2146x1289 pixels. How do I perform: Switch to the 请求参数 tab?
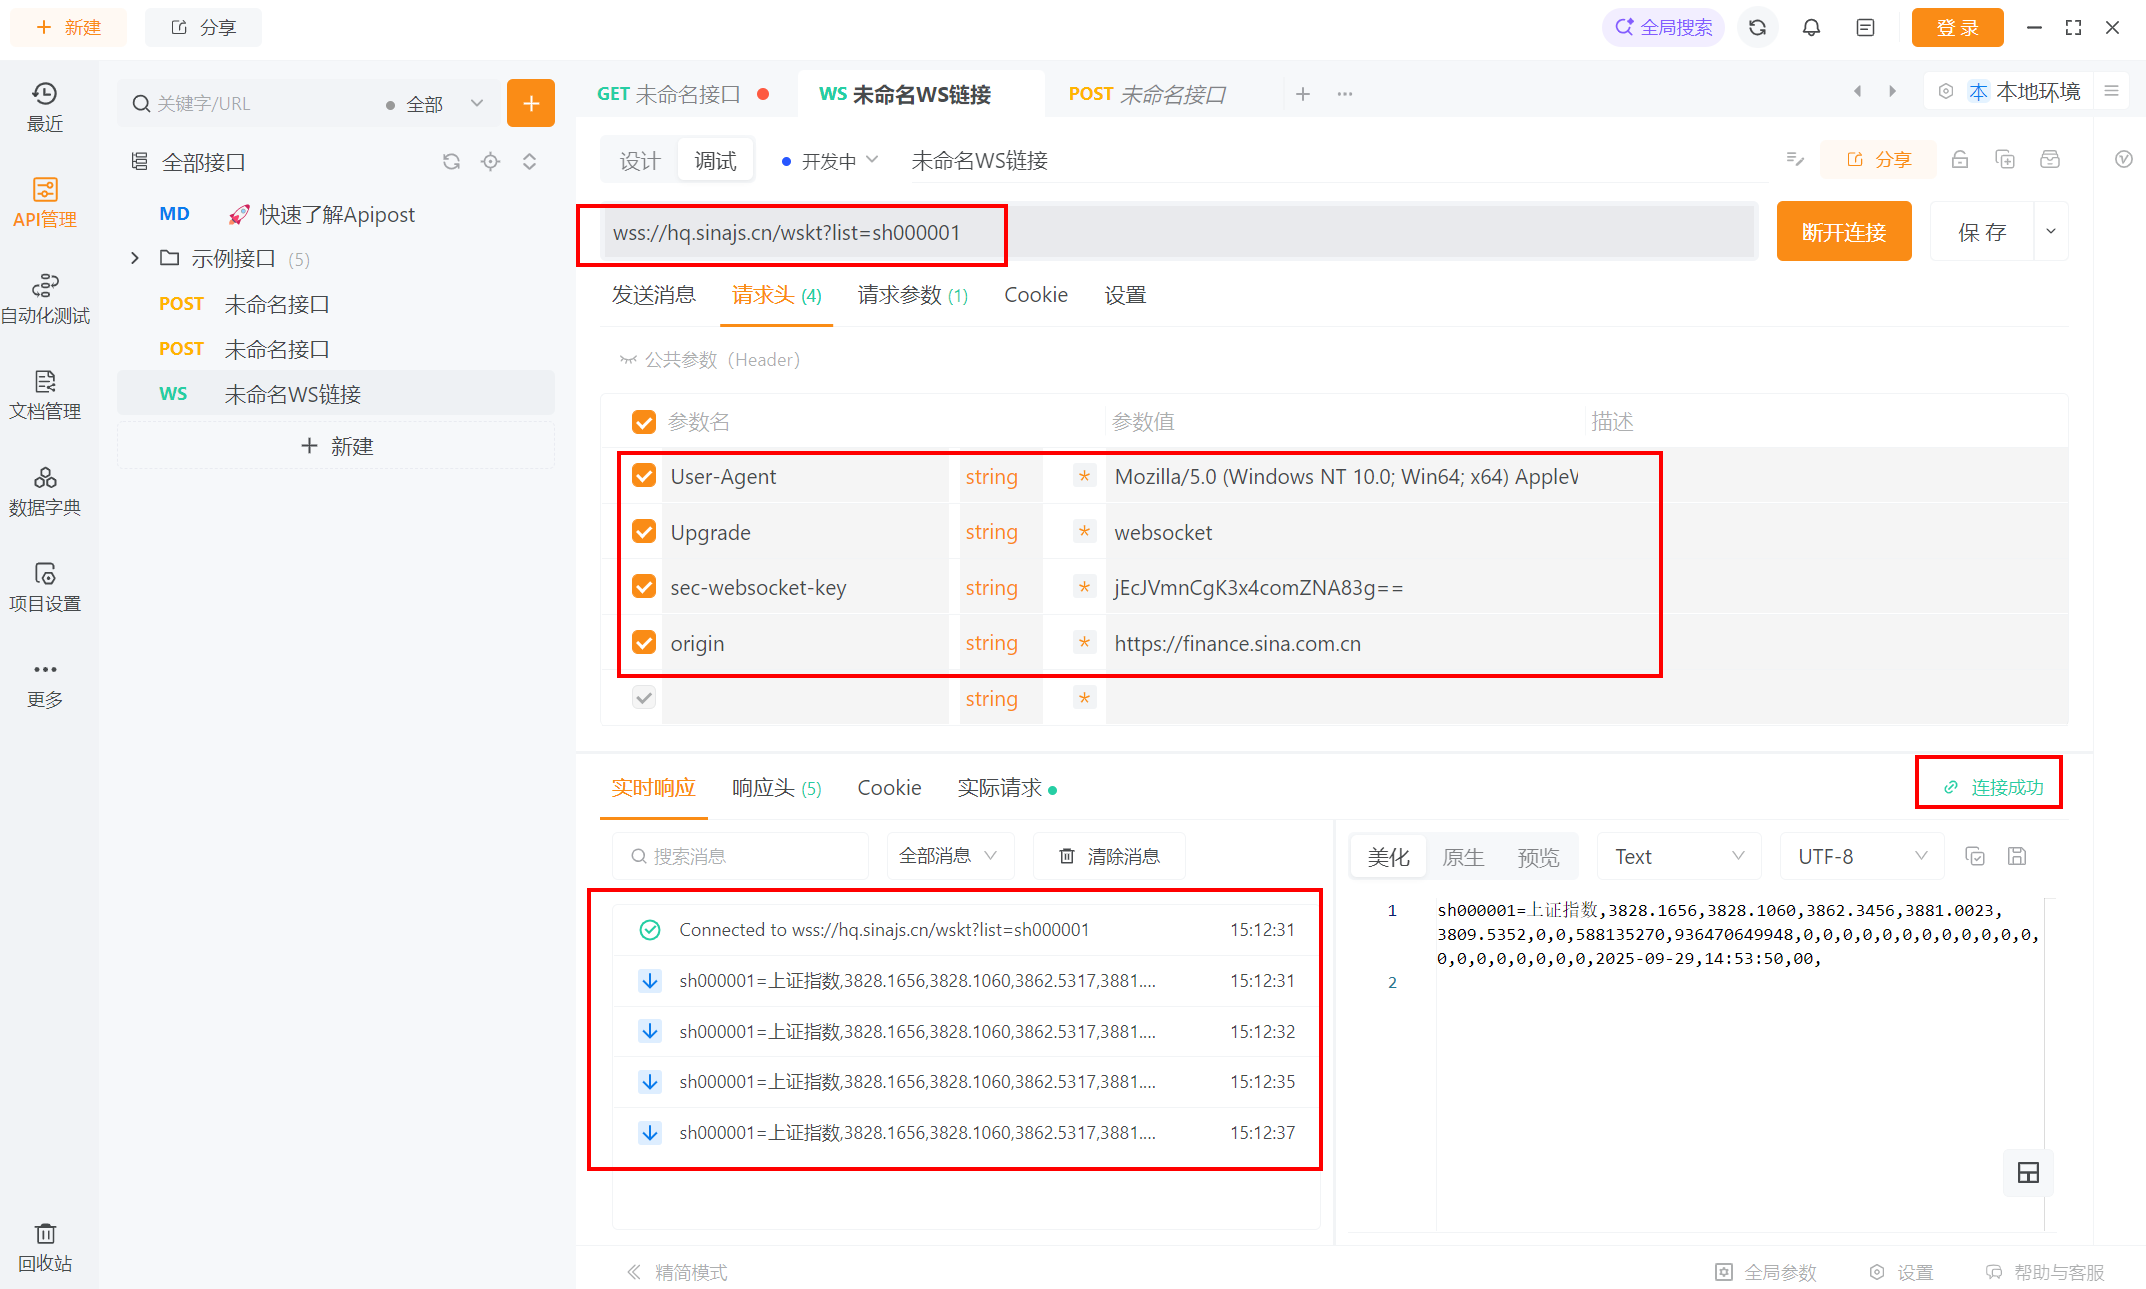tap(911, 295)
